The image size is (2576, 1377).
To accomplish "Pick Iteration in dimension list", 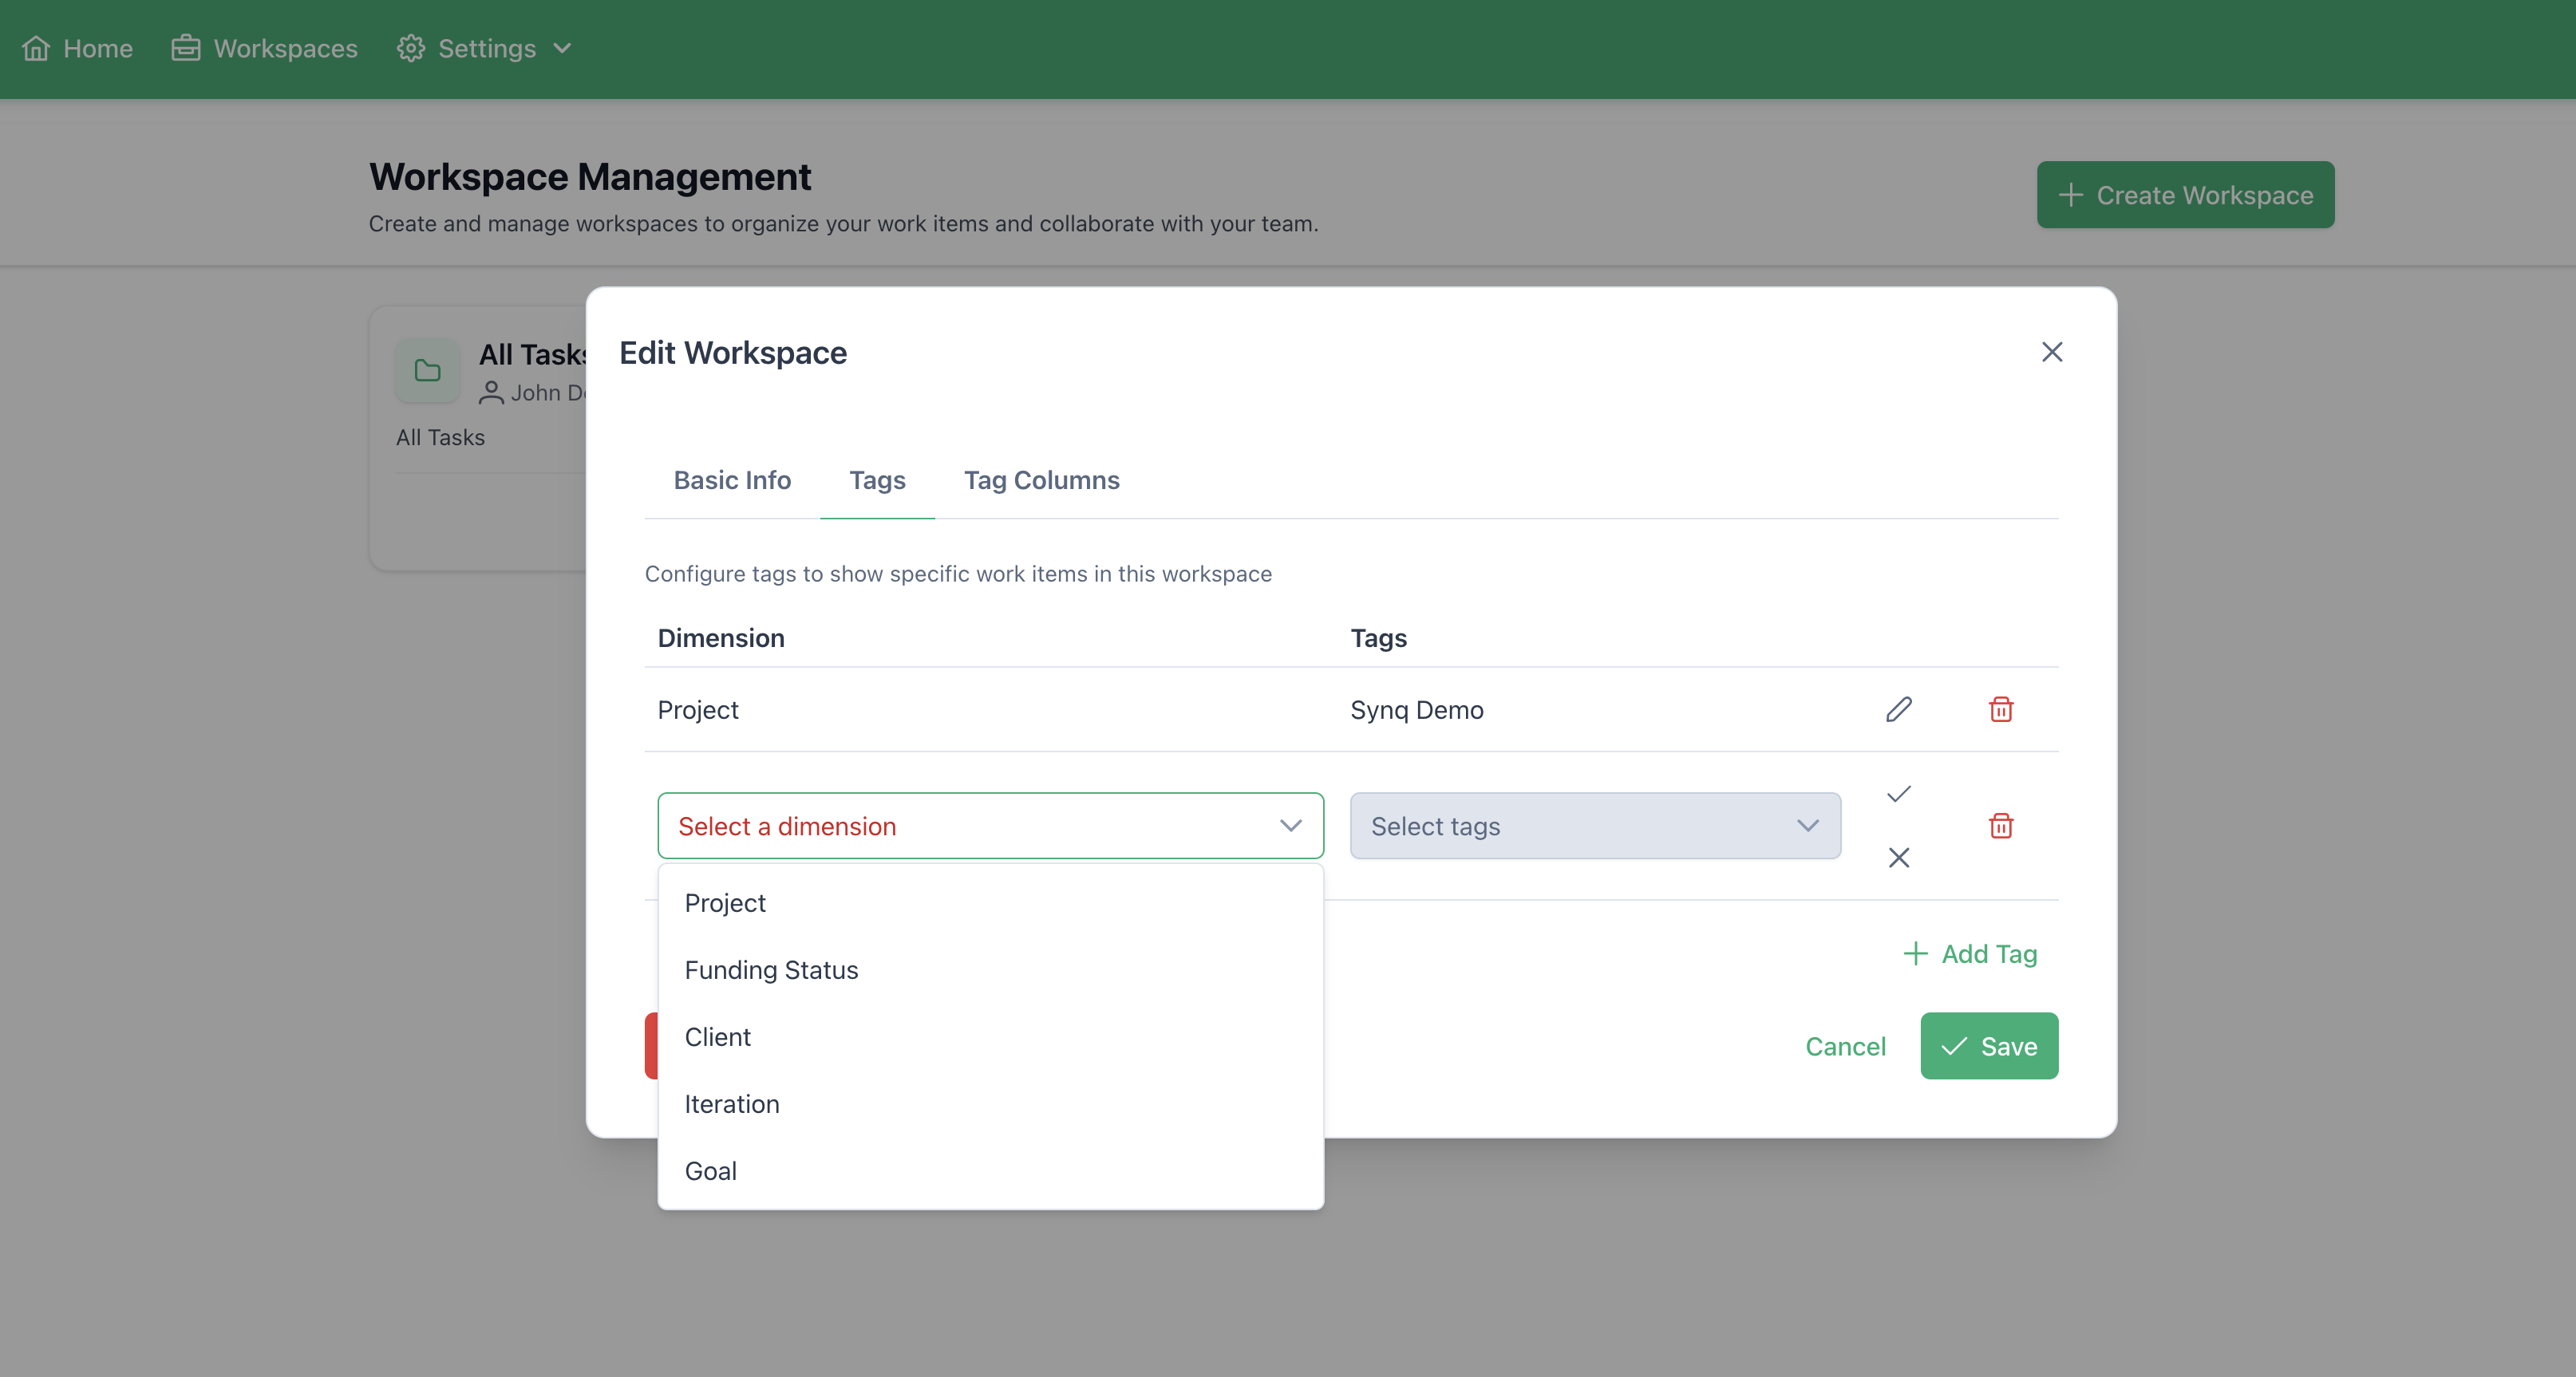I will (731, 1104).
